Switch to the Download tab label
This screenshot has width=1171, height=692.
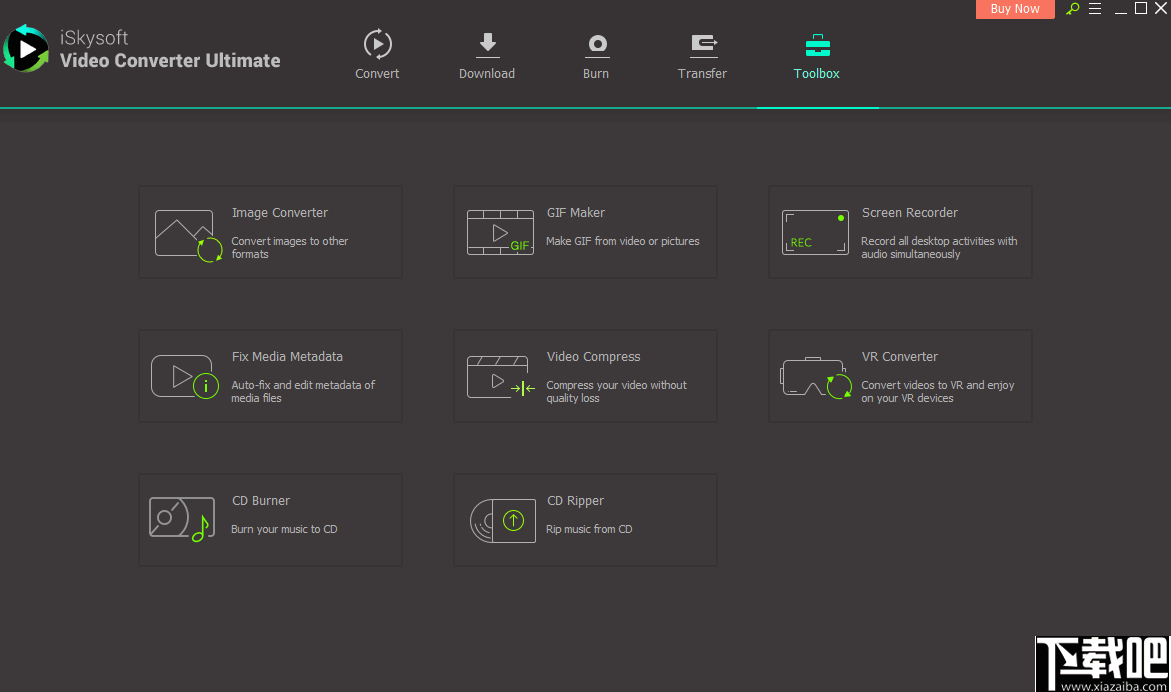tap(487, 73)
